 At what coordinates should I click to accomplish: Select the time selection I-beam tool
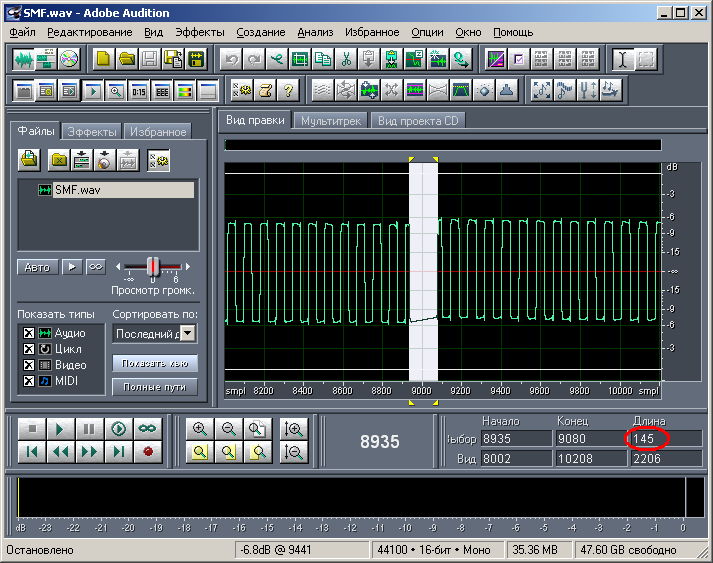623,59
